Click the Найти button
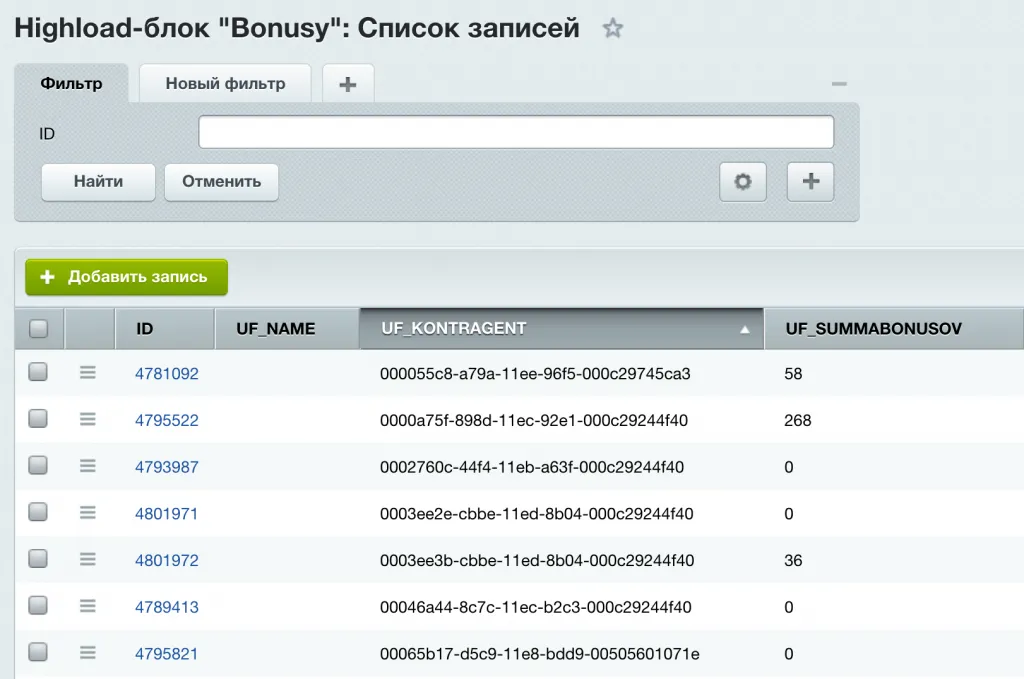 98,182
